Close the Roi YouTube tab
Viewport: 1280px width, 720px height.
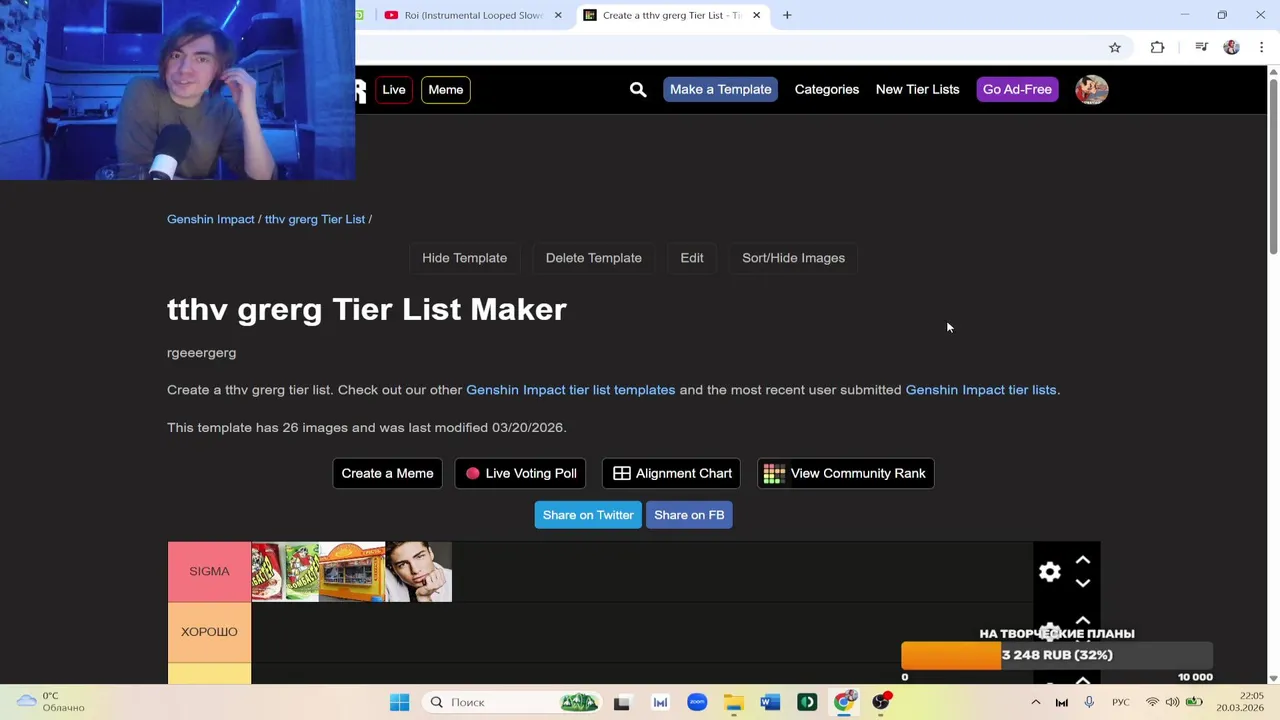point(558,15)
